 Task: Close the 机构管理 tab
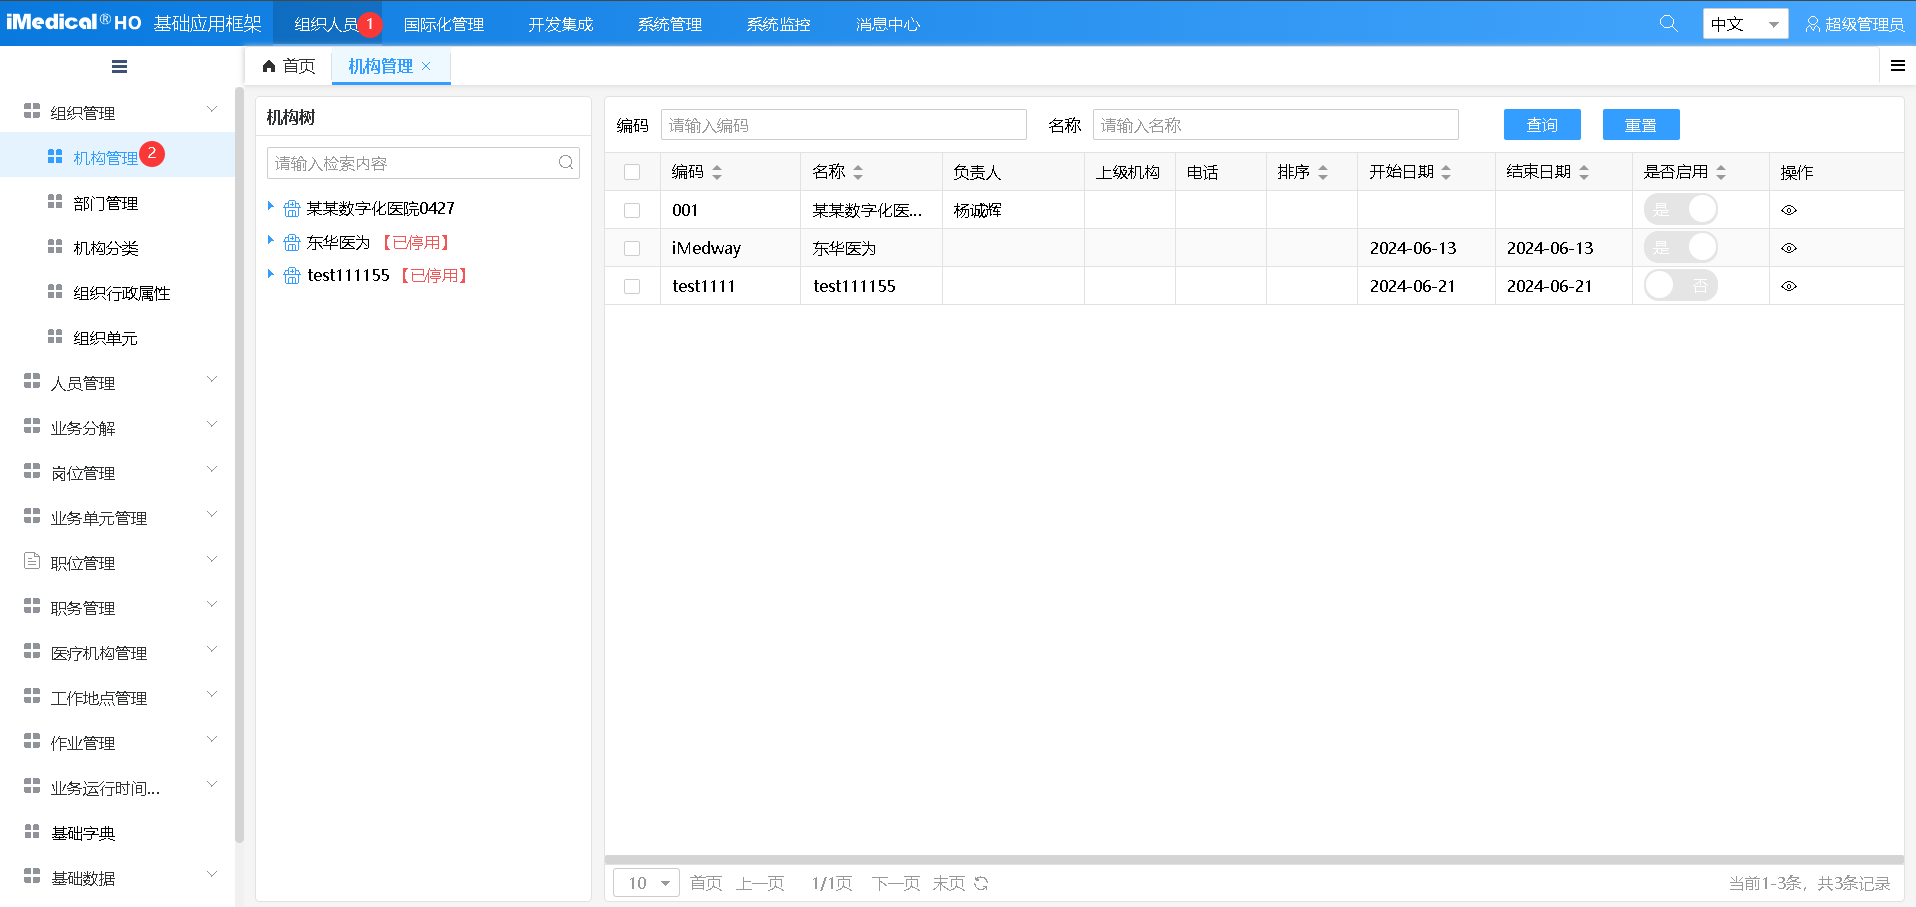[x=426, y=66]
